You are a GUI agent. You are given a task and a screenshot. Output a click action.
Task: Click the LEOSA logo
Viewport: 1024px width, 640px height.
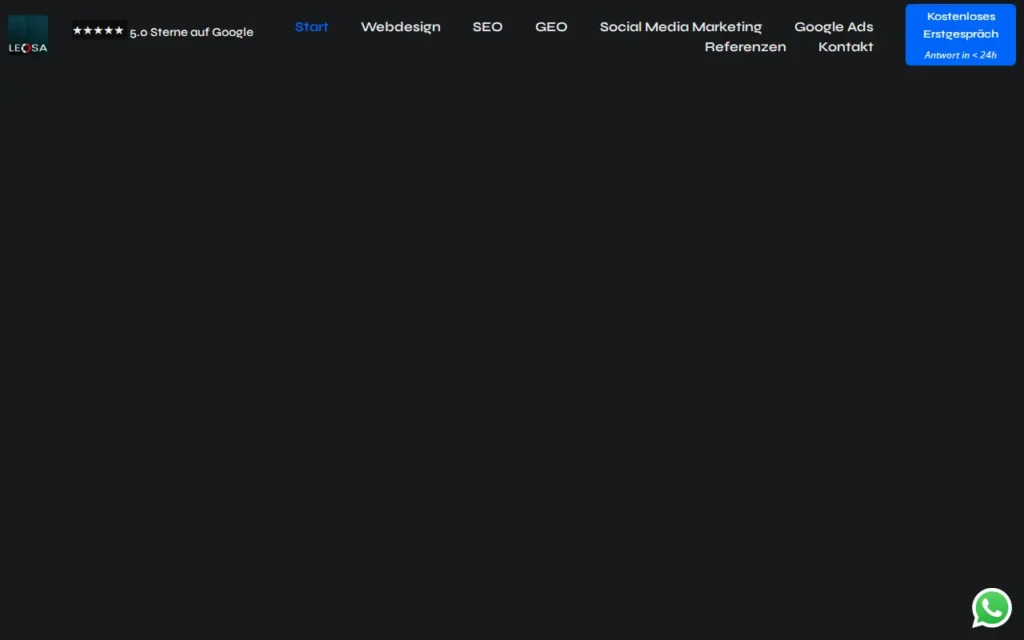coord(28,35)
